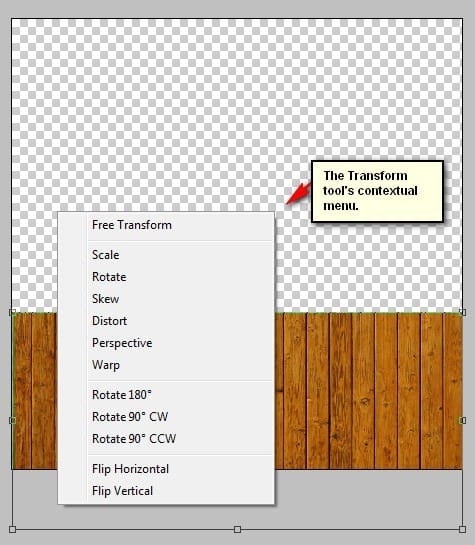Select the Perspective transform entry
The height and width of the screenshot is (545, 475).
click(166, 343)
